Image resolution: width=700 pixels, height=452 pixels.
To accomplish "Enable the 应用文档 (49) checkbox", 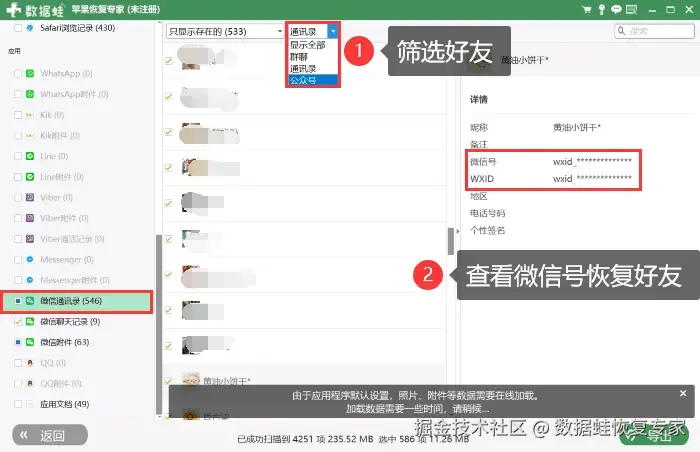I will tap(18, 404).
